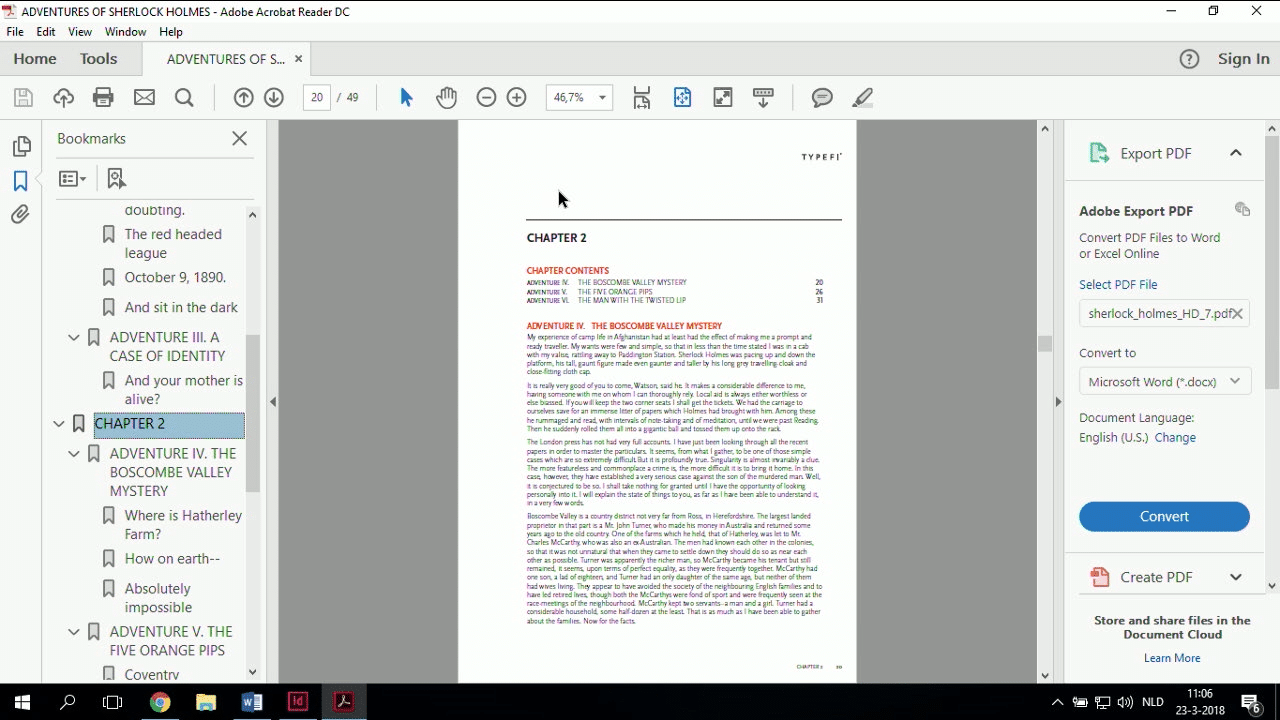Switch to the Home tab
The width and height of the screenshot is (1280, 720).
[35, 59]
